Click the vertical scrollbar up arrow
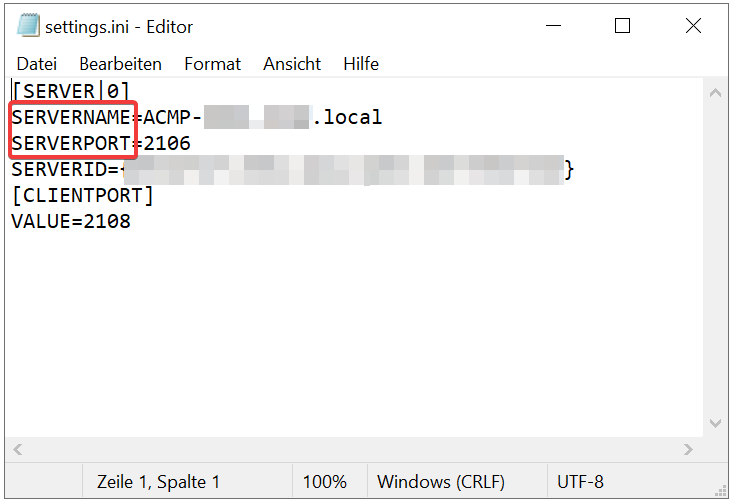This screenshot has height=504, width=734. (715, 92)
